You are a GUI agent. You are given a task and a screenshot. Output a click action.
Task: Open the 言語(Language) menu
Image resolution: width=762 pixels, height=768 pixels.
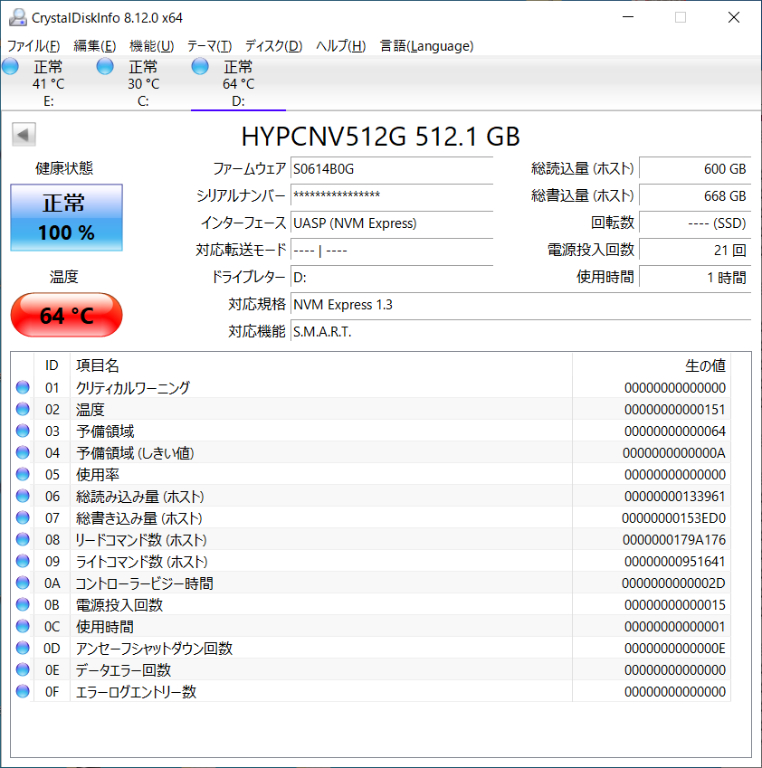(x=426, y=46)
